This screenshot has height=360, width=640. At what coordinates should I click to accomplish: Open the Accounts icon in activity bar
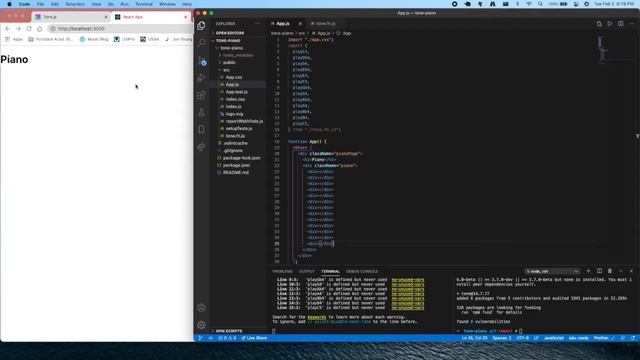pos(201,308)
